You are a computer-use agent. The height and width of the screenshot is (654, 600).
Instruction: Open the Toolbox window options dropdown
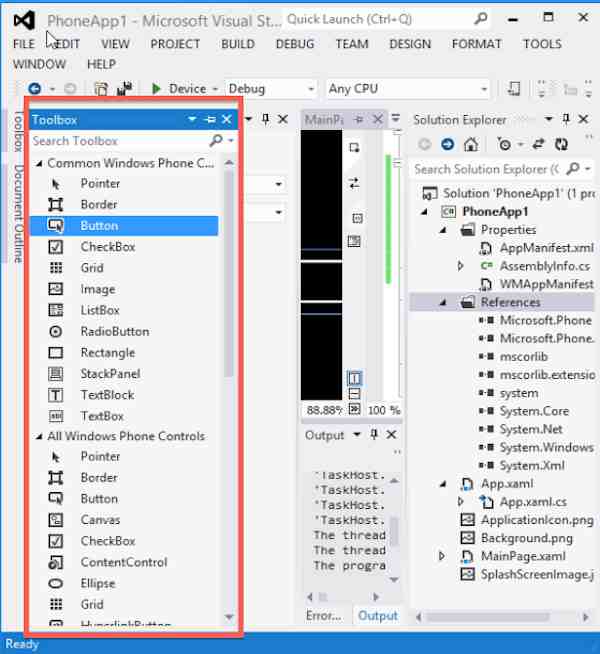tap(192, 119)
